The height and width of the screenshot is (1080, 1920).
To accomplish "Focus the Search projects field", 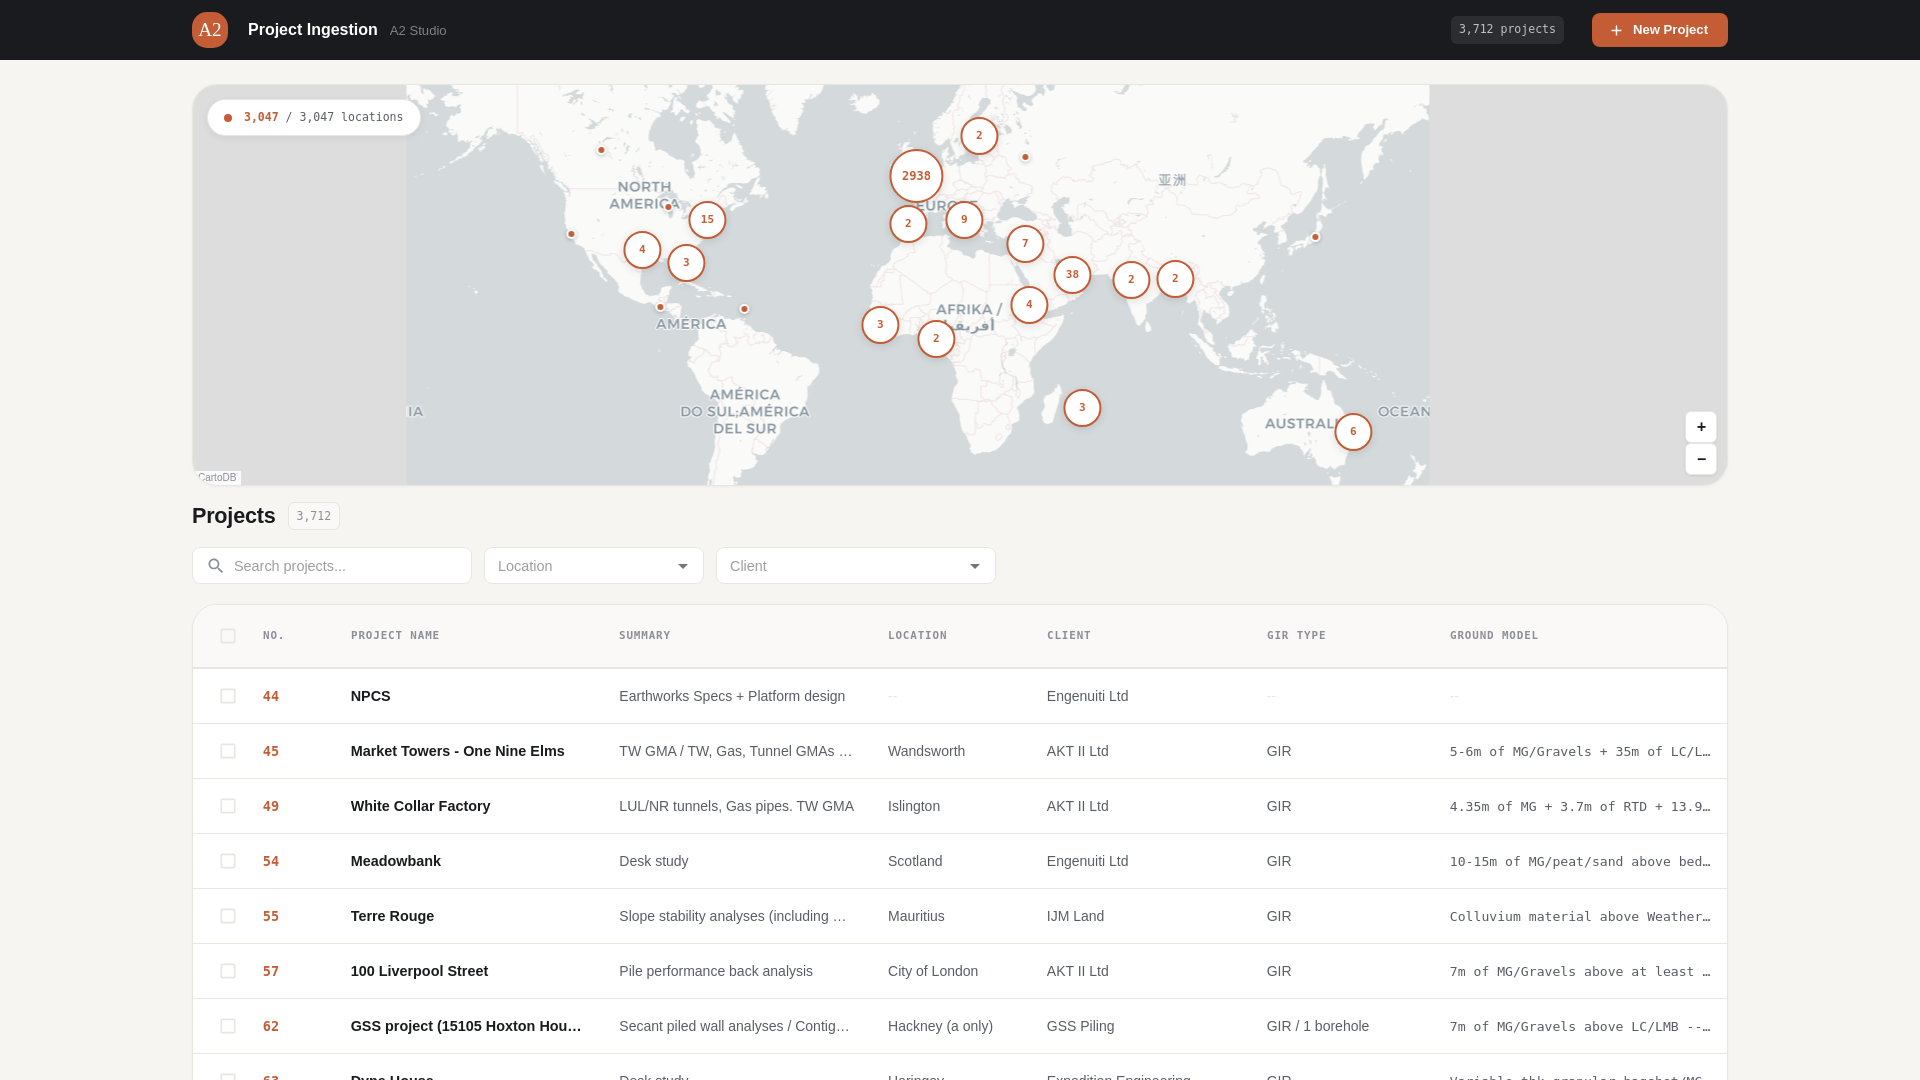I will [x=345, y=566].
